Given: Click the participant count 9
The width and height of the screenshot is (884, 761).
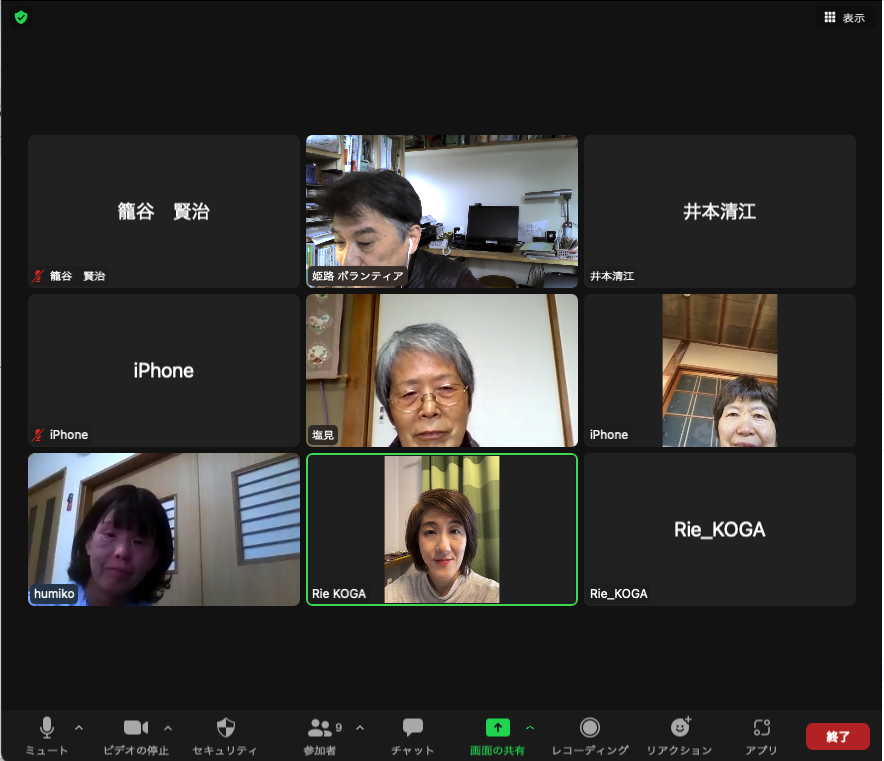Looking at the screenshot, I should pyautogui.click(x=339, y=728).
